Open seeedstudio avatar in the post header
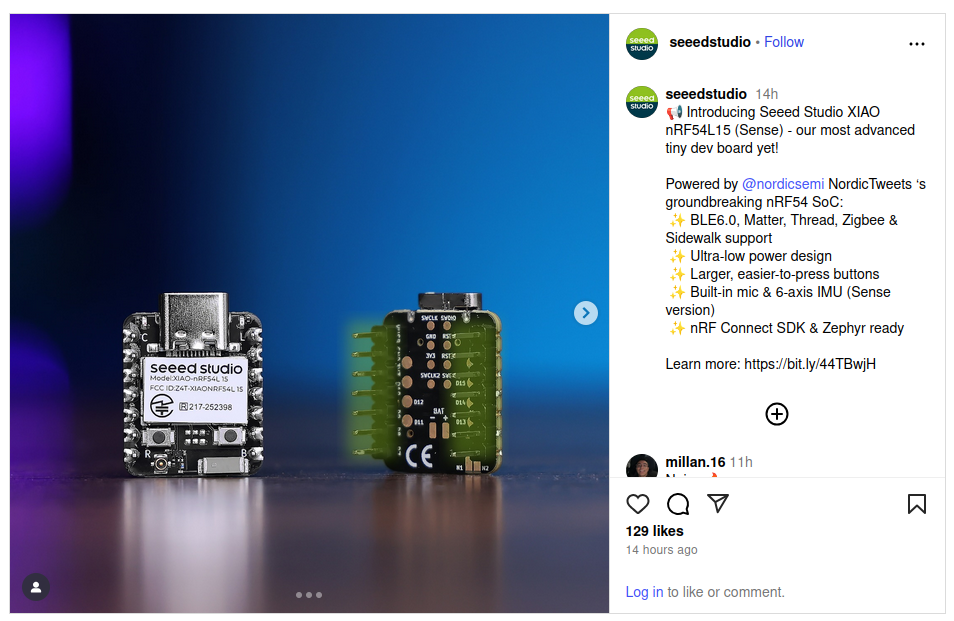The image size is (954, 621). 642,44
